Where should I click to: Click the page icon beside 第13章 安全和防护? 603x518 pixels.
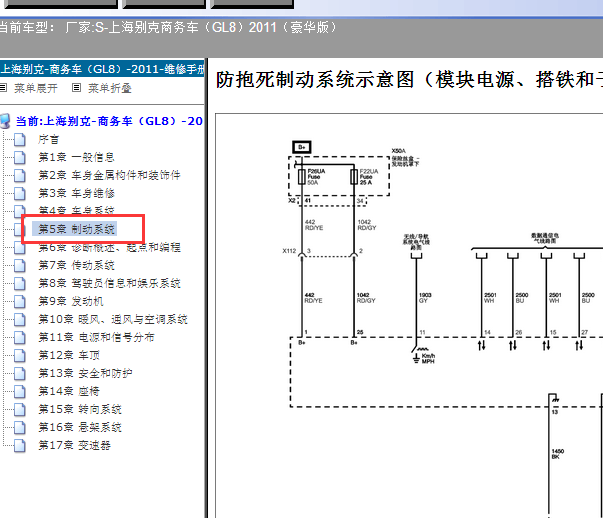click(20, 374)
